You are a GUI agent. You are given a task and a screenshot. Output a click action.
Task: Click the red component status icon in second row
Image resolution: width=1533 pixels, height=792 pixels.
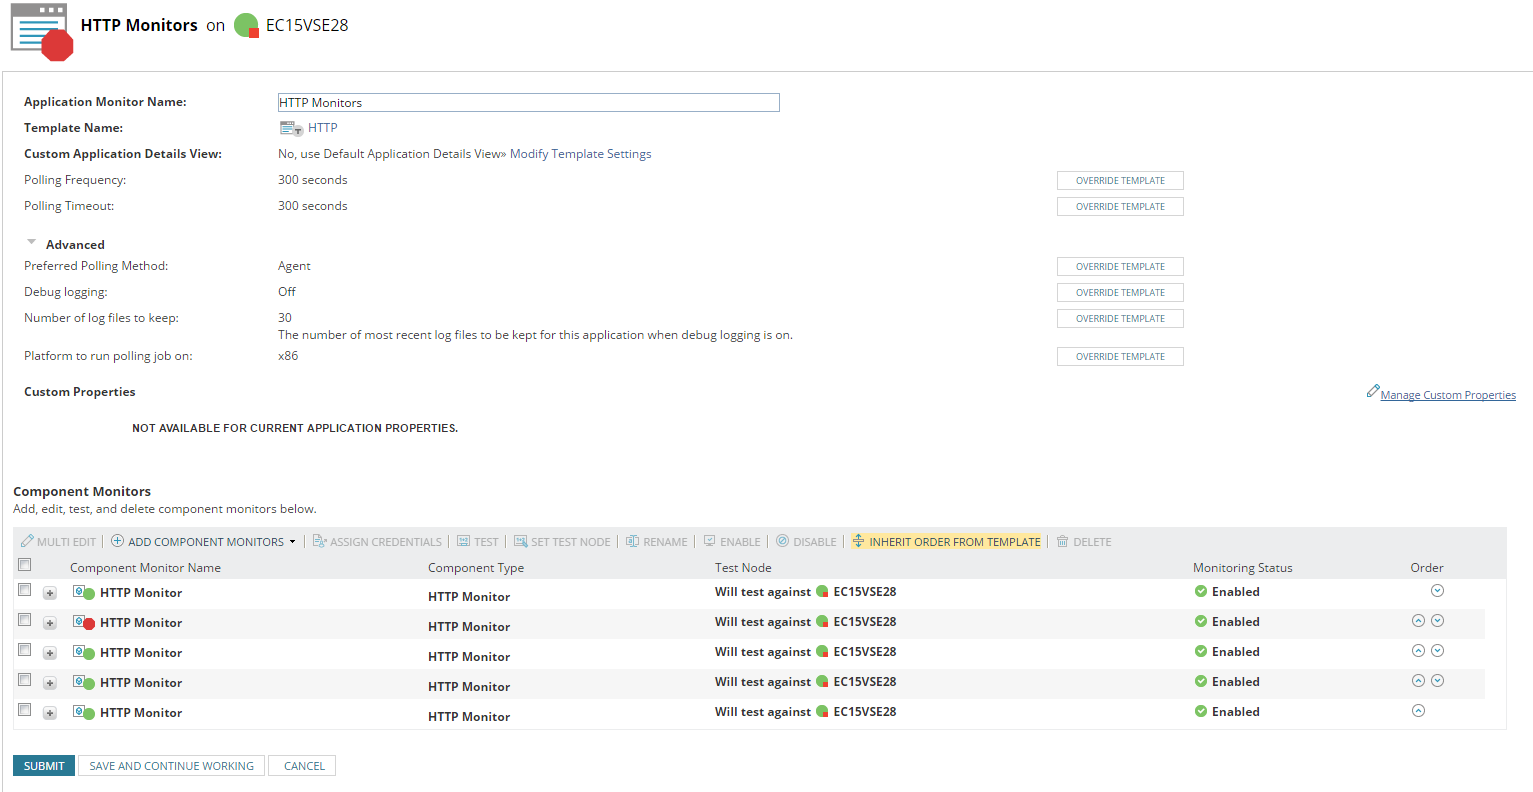(x=84, y=623)
